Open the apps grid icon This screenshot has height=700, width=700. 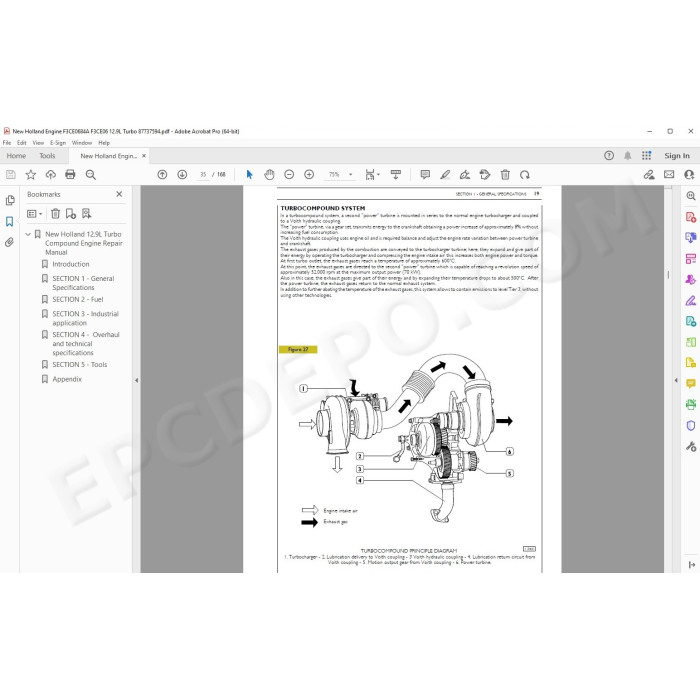pyautogui.click(x=646, y=155)
